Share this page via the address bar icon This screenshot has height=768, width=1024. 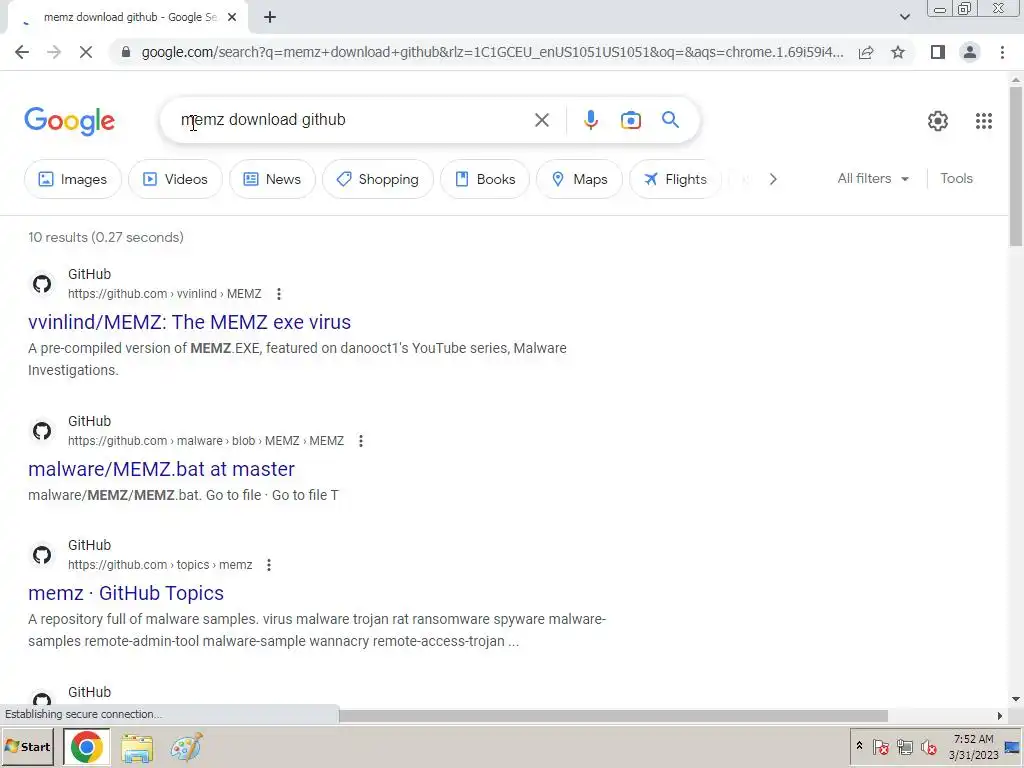click(866, 52)
